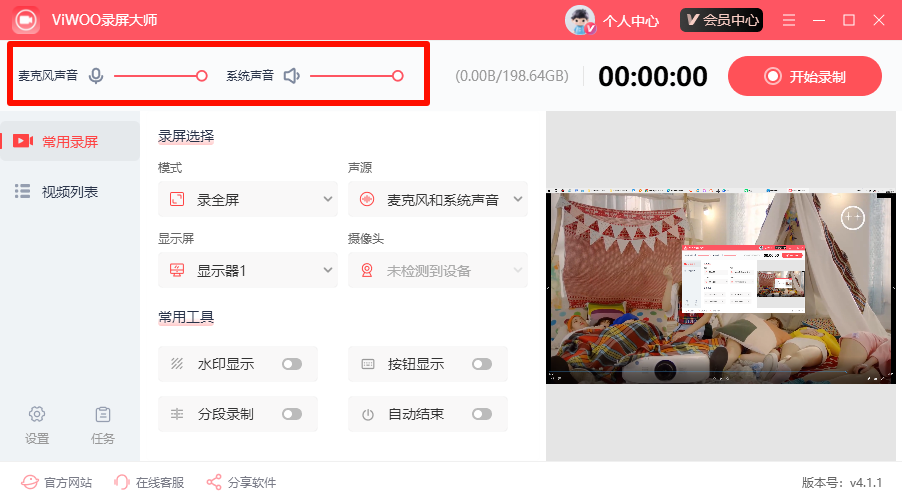Screen dimensions: 902x502
Task: Switch to 常用录屏 tab
Action: 70,141
